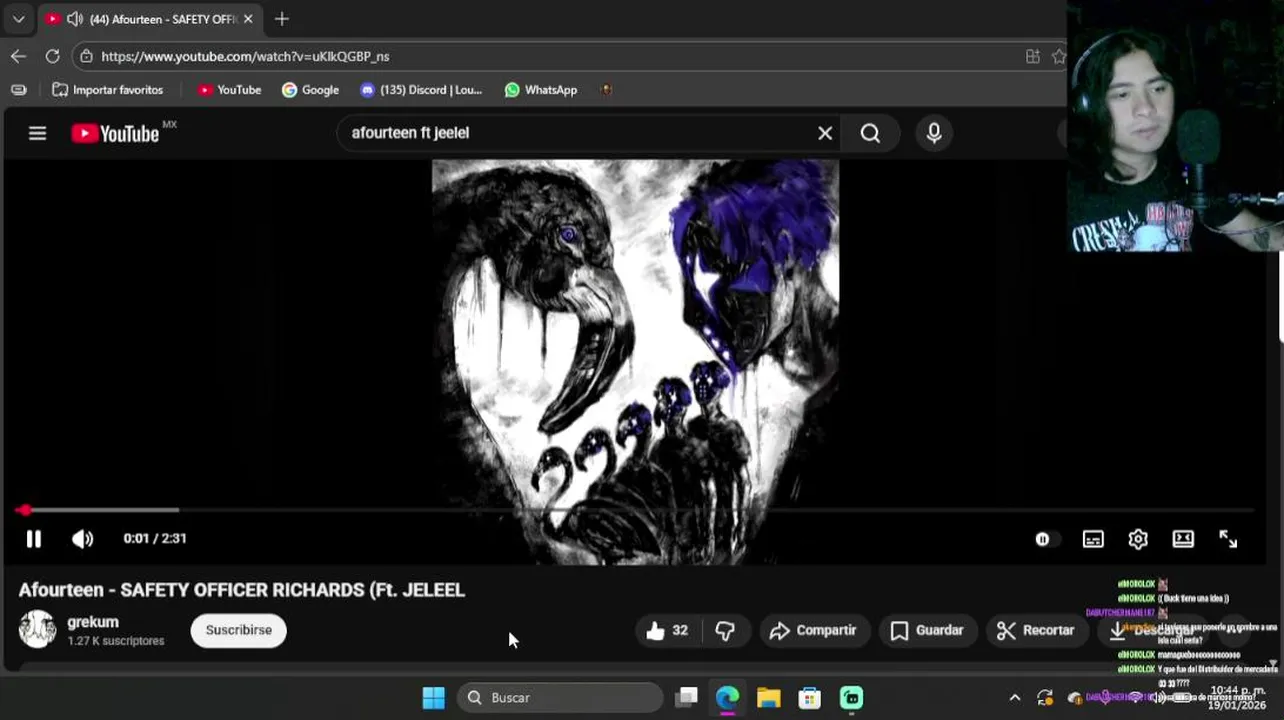Viewport: 1284px width, 720px height.
Task: Open the Discord bookmark
Action: (x=421, y=90)
